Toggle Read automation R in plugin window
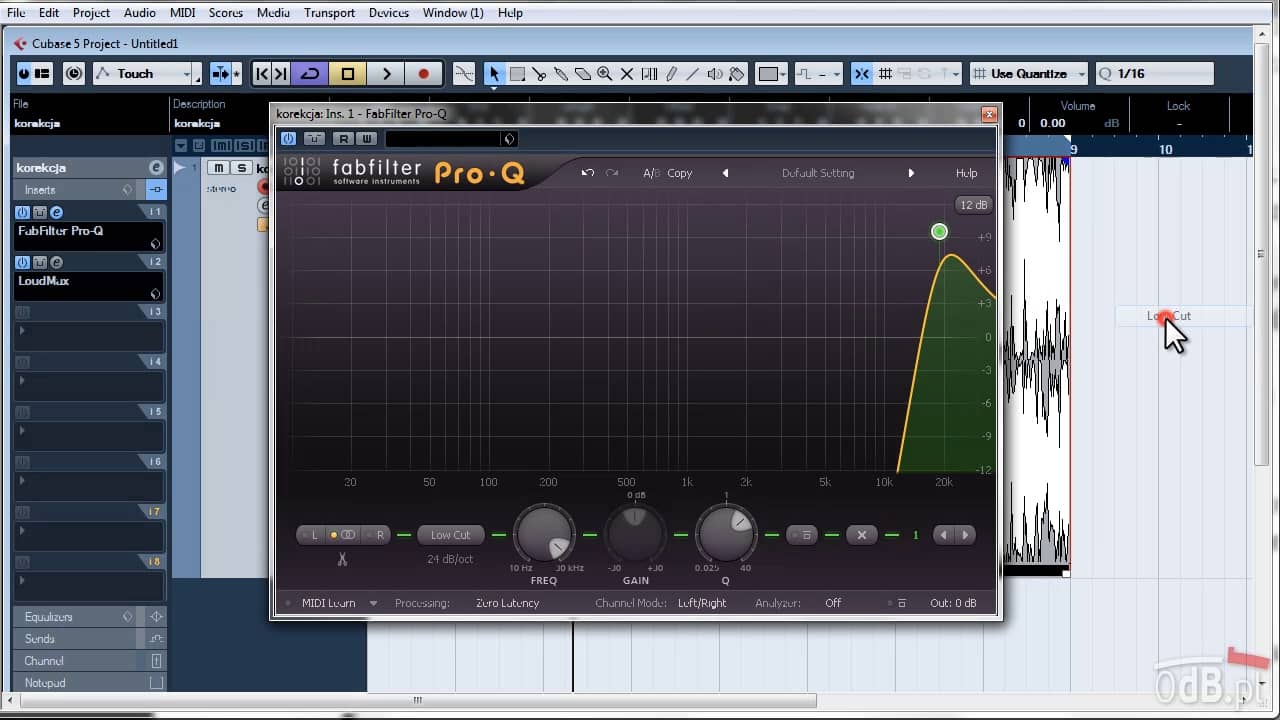 click(343, 139)
